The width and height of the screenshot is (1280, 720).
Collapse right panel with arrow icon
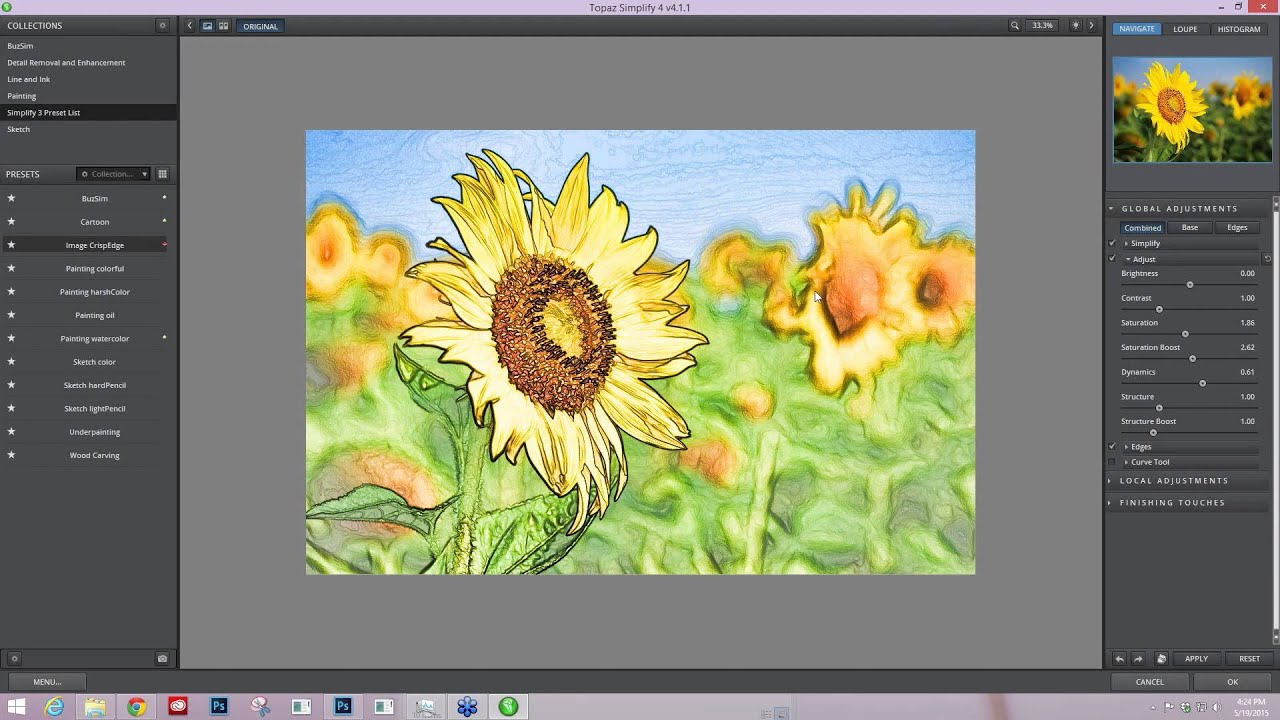1091,26
